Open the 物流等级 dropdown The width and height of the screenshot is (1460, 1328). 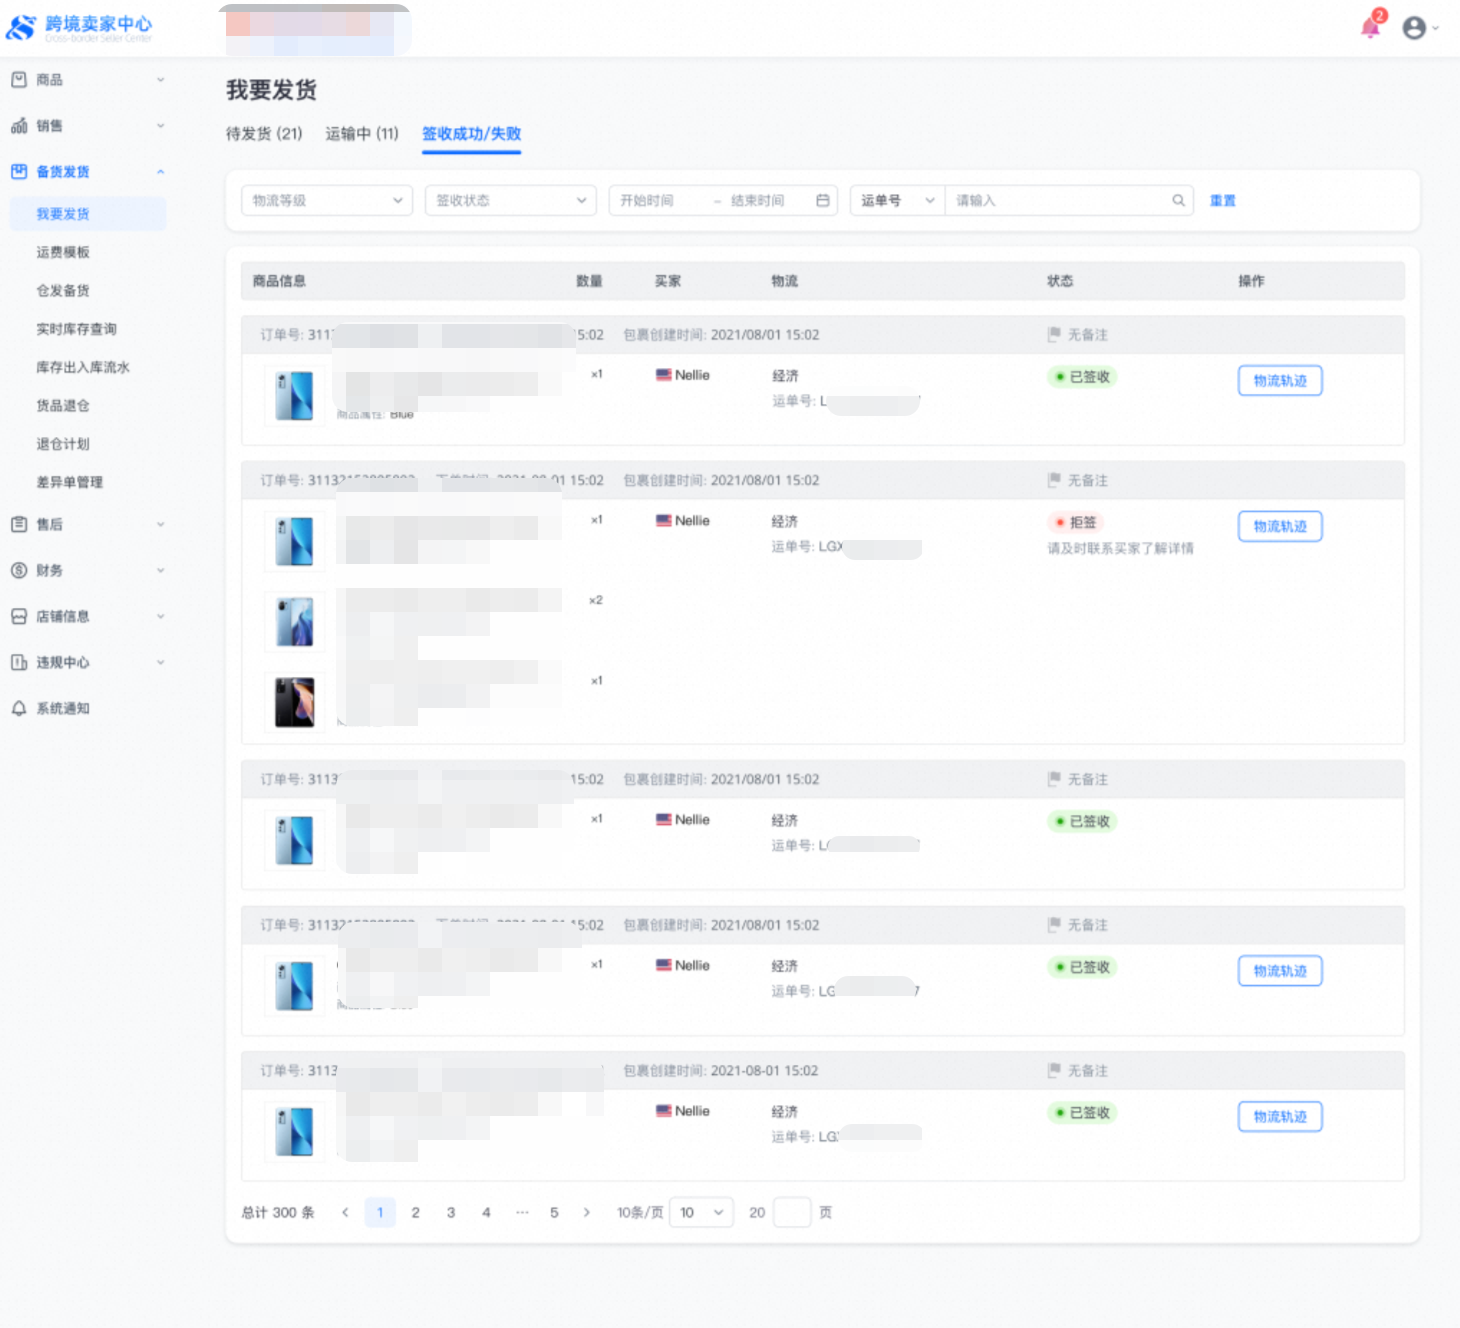(326, 201)
